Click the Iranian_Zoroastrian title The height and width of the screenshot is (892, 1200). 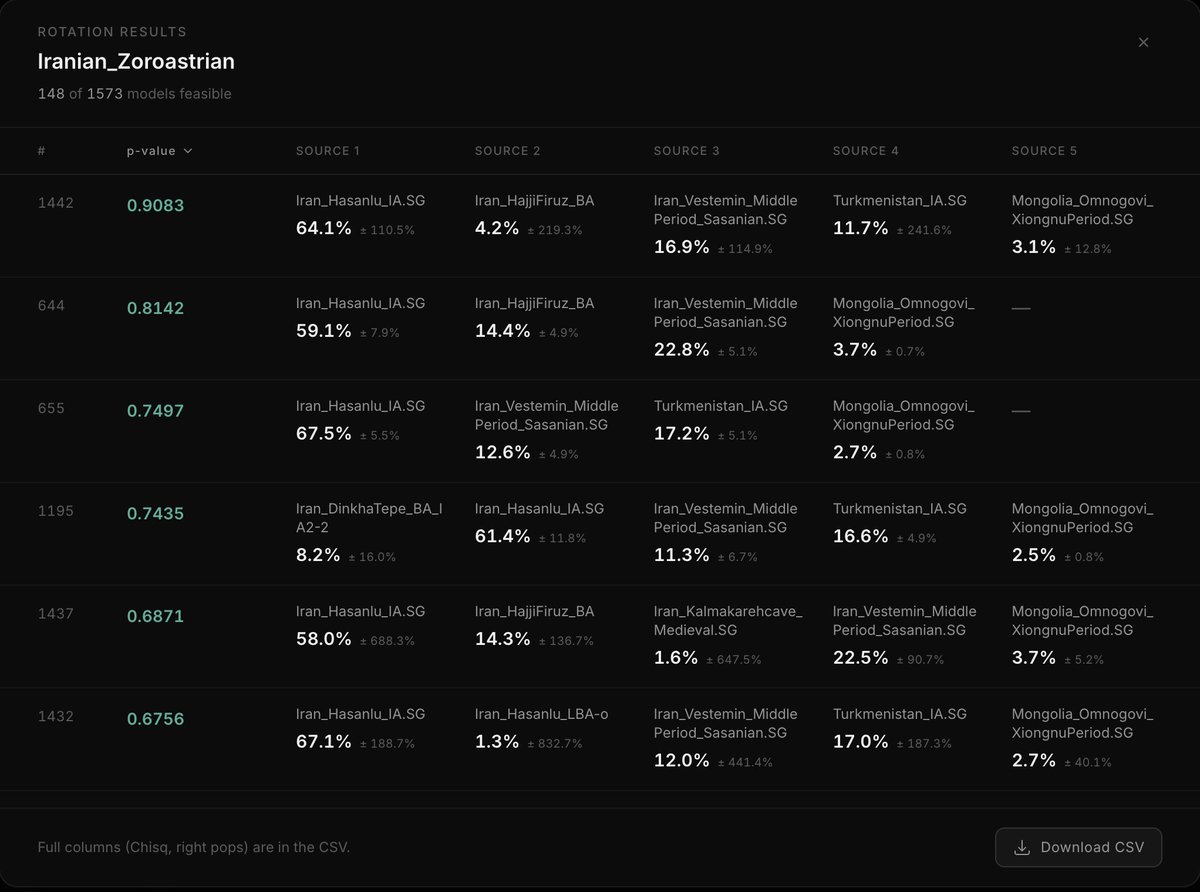coord(136,61)
